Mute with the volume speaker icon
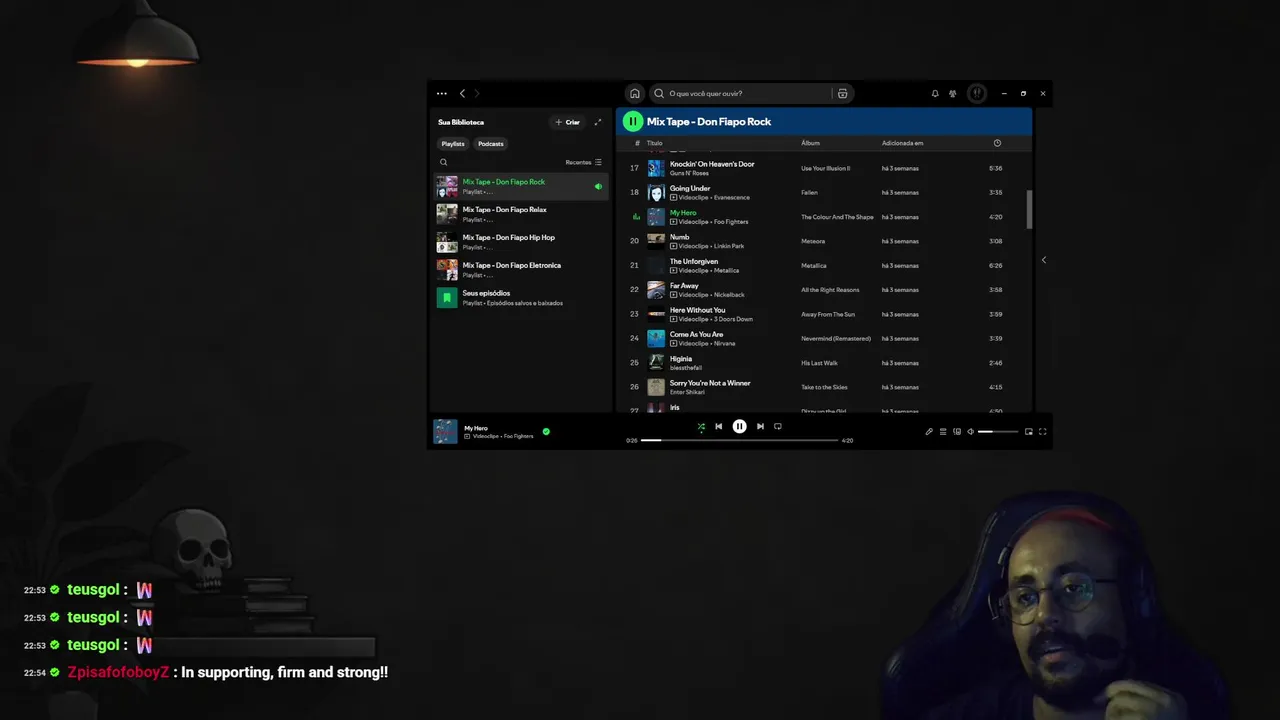 971,432
